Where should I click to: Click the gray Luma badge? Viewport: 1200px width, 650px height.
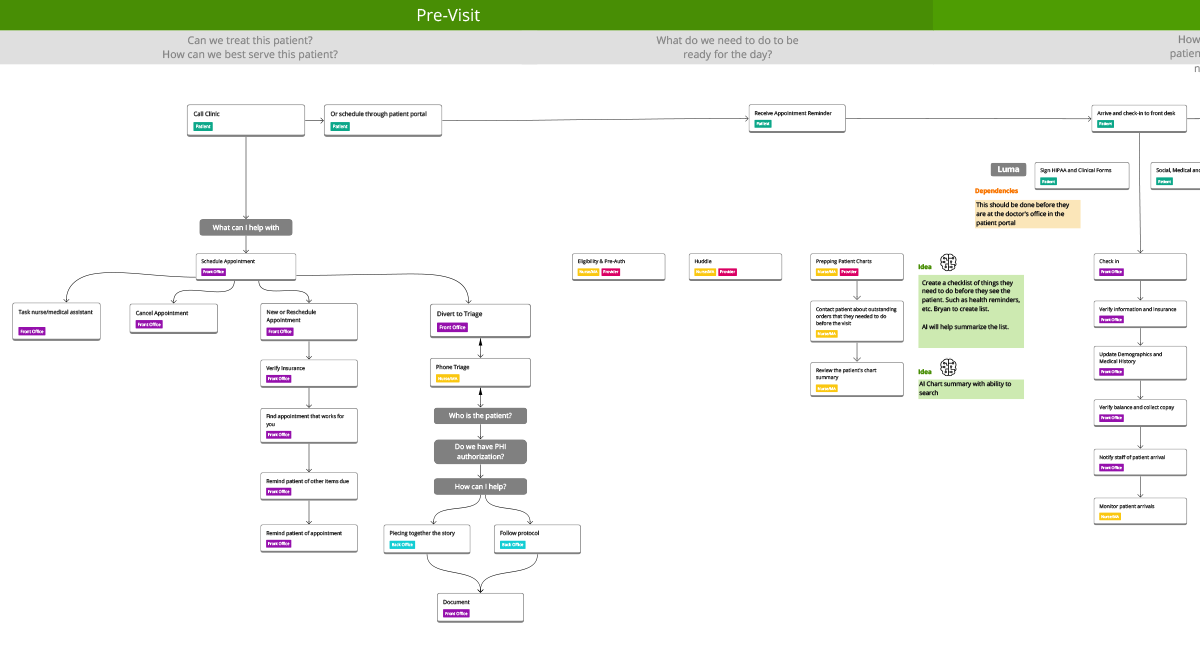click(1008, 169)
